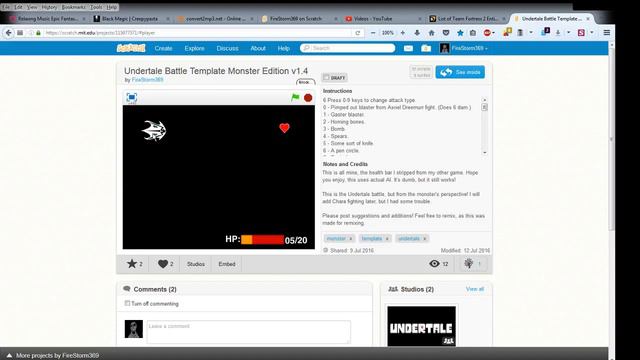Open the Scratch messages envelope icon
Viewport: 640px width, 360px height.
pos(408,48)
